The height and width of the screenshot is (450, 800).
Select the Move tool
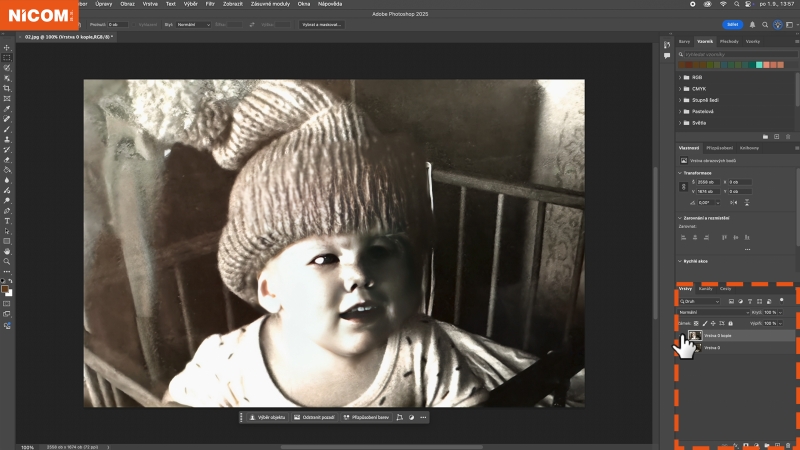(7, 48)
